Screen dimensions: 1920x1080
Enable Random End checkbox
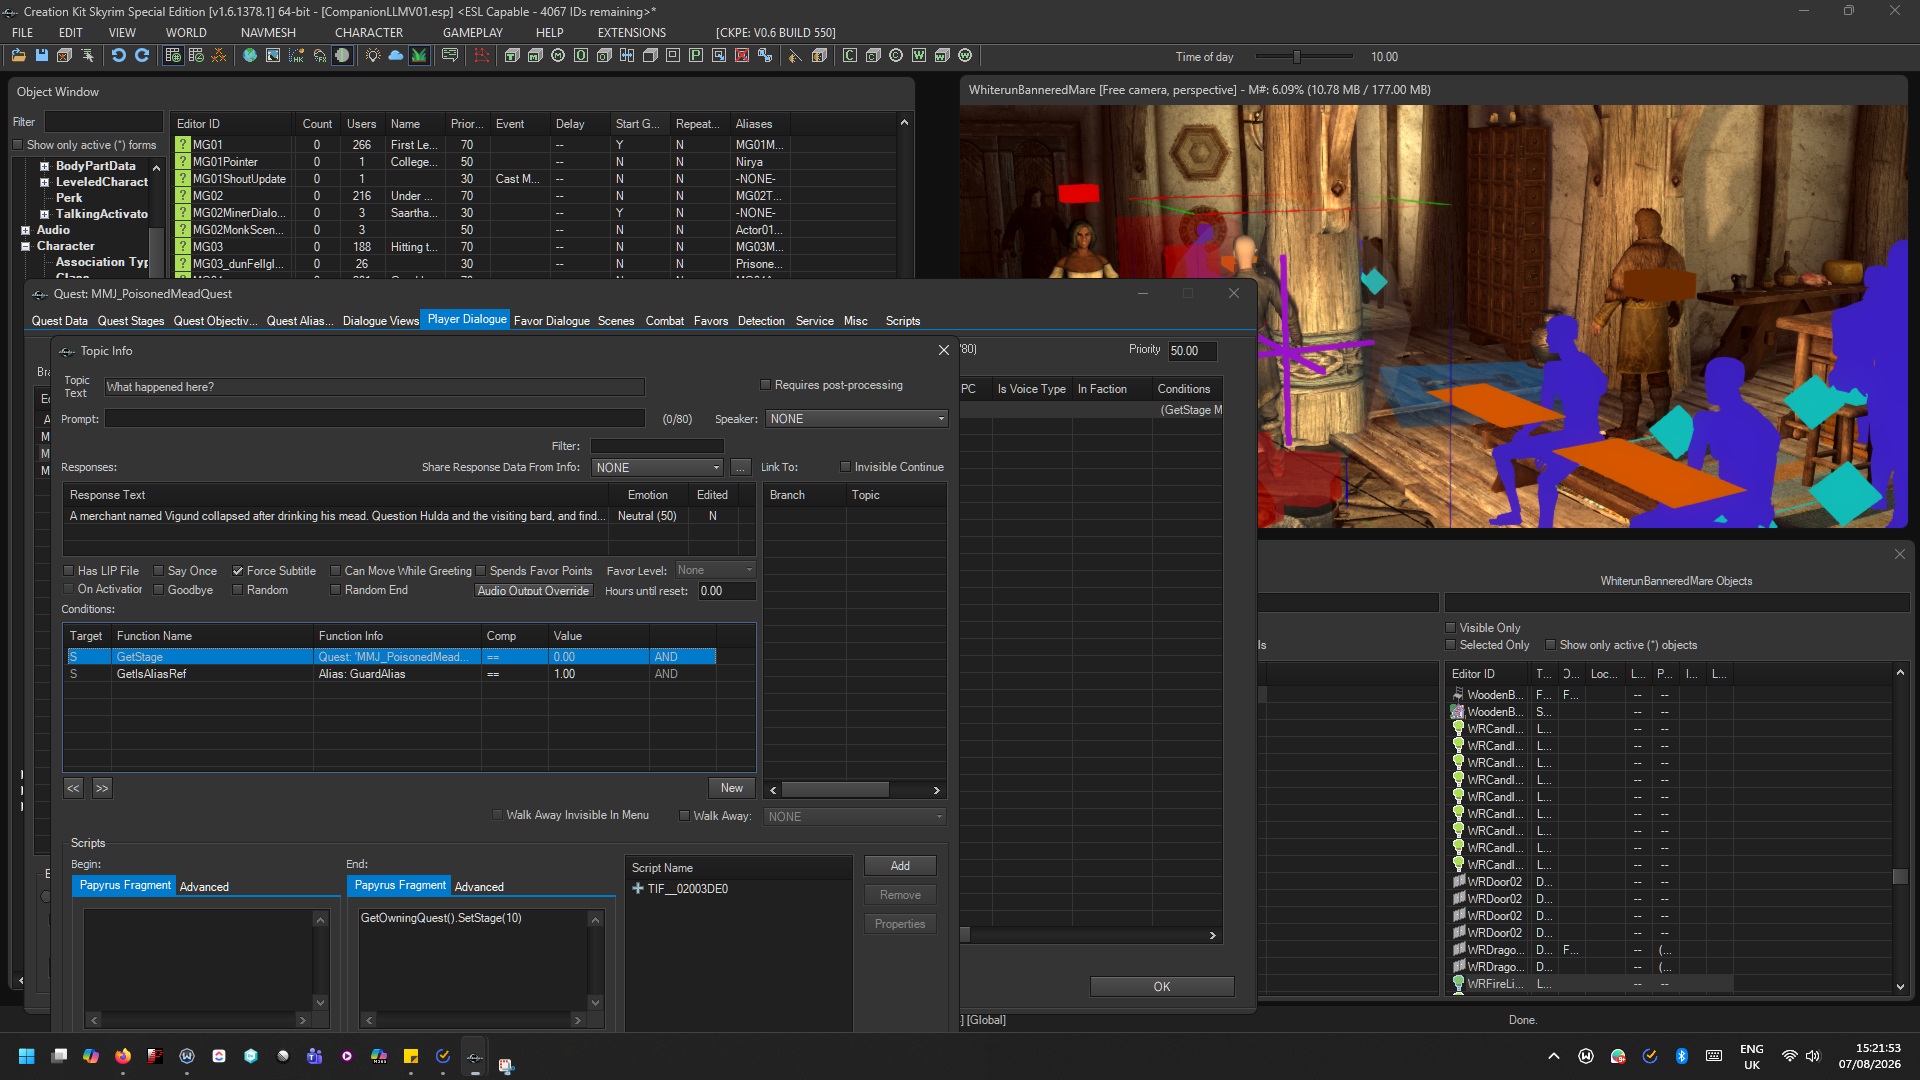point(336,590)
